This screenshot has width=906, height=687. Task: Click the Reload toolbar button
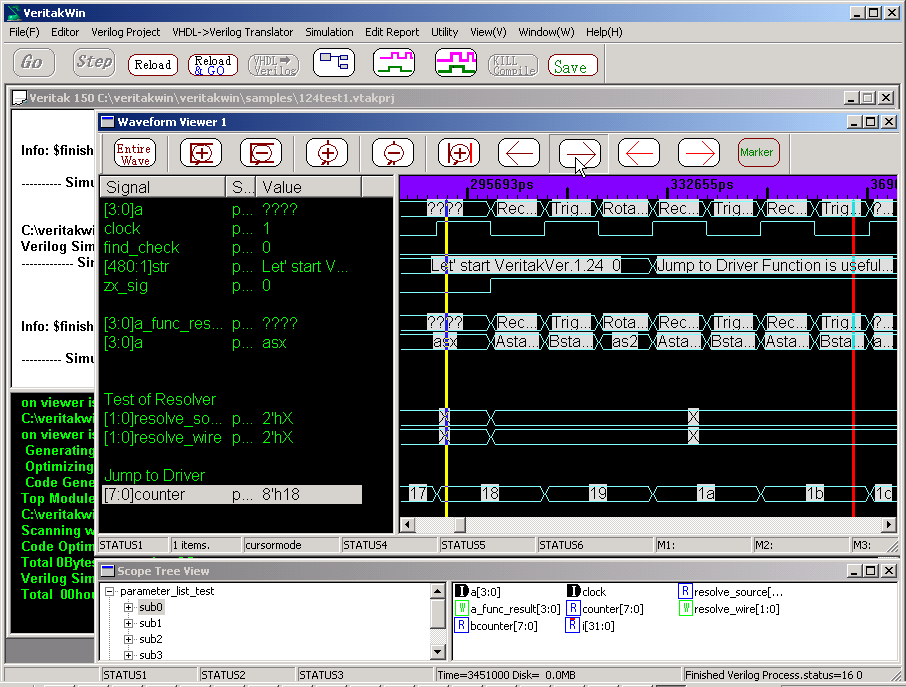click(153, 65)
